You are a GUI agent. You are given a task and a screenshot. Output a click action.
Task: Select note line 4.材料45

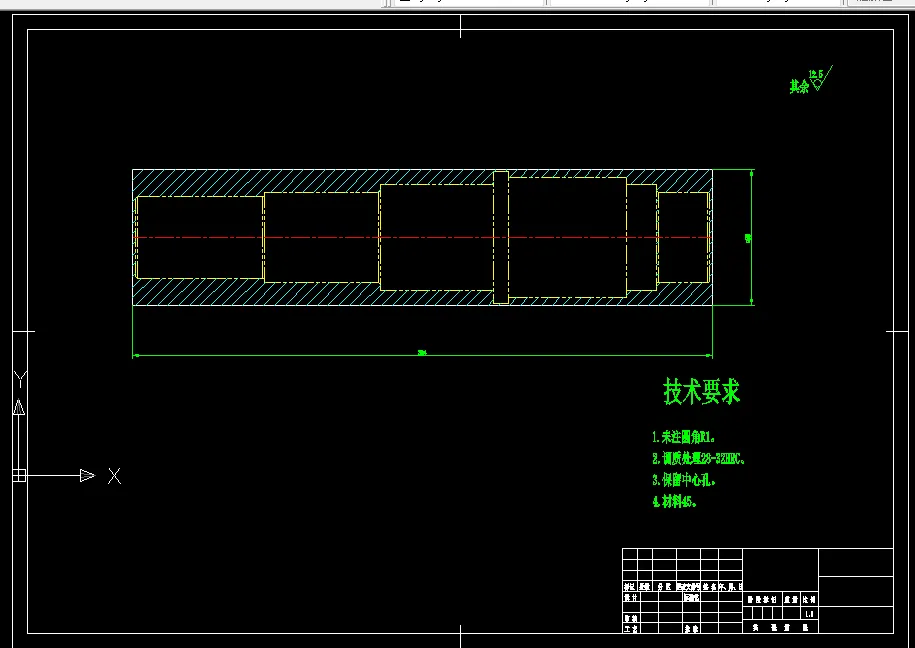[x=675, y=501]
